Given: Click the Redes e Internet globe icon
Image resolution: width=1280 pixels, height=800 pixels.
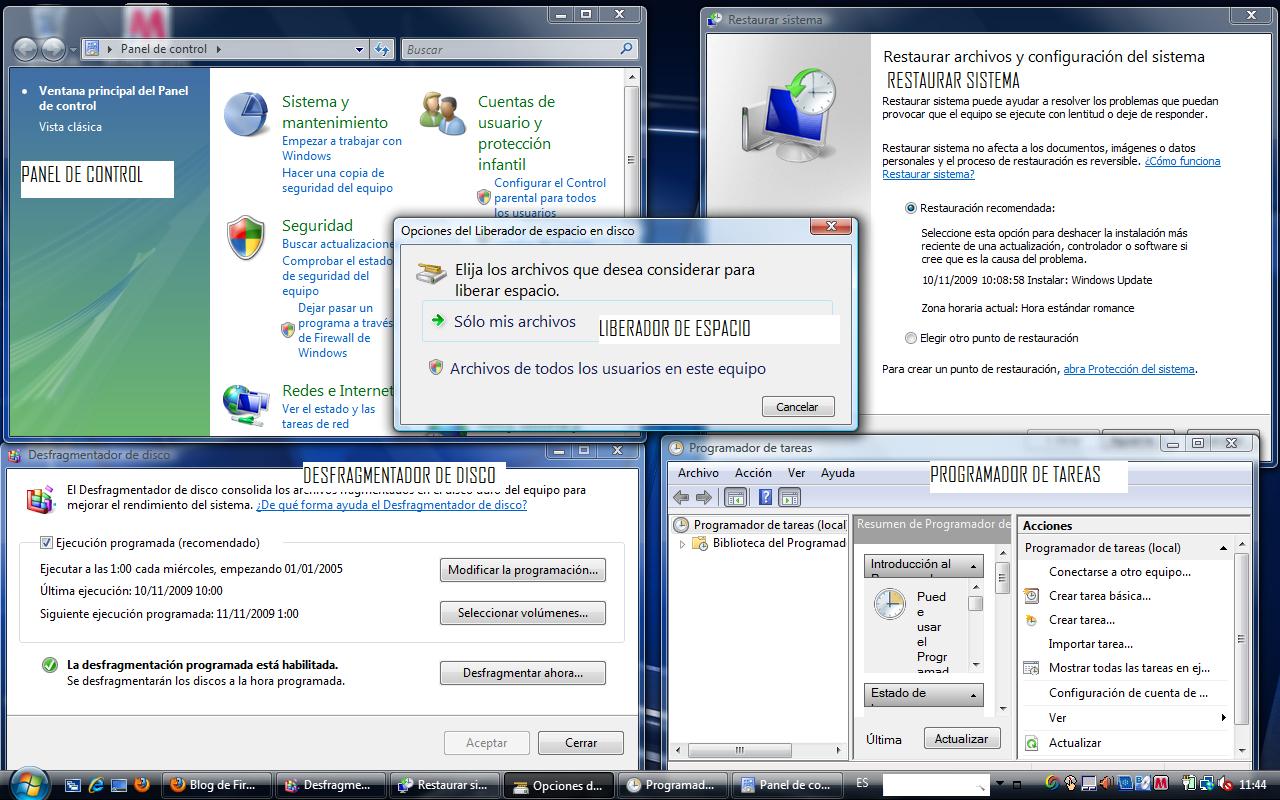Looking at the screenshot, I should click(x=246, y=402).
